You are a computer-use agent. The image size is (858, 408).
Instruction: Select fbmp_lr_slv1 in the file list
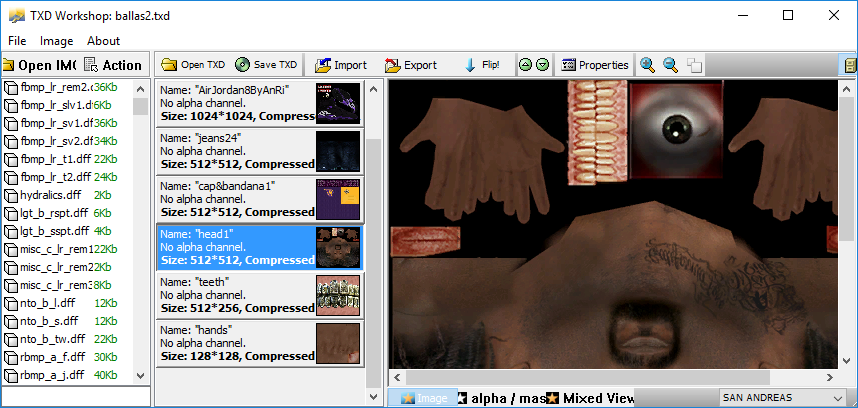coord(69,105)
